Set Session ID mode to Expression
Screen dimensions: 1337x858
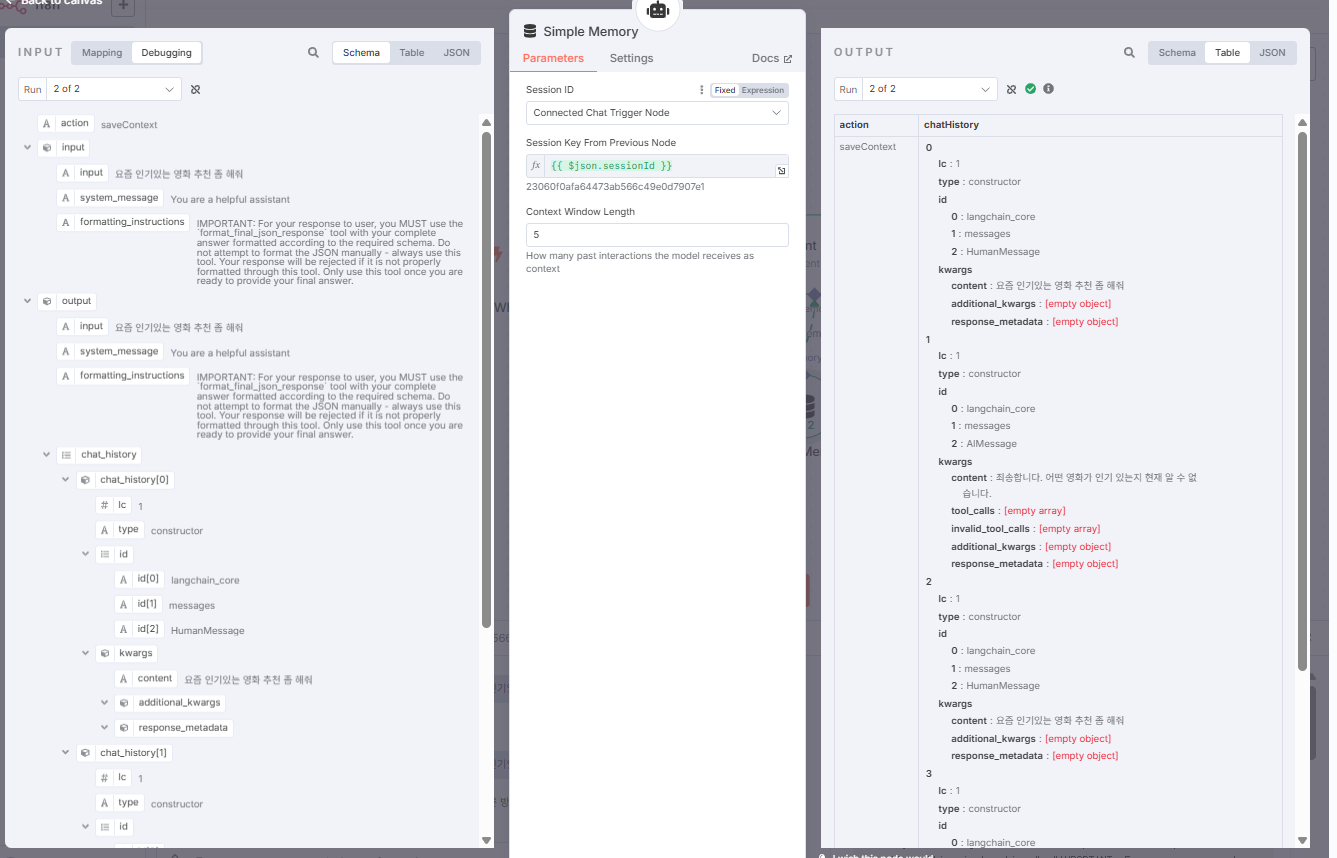point(763,90)
